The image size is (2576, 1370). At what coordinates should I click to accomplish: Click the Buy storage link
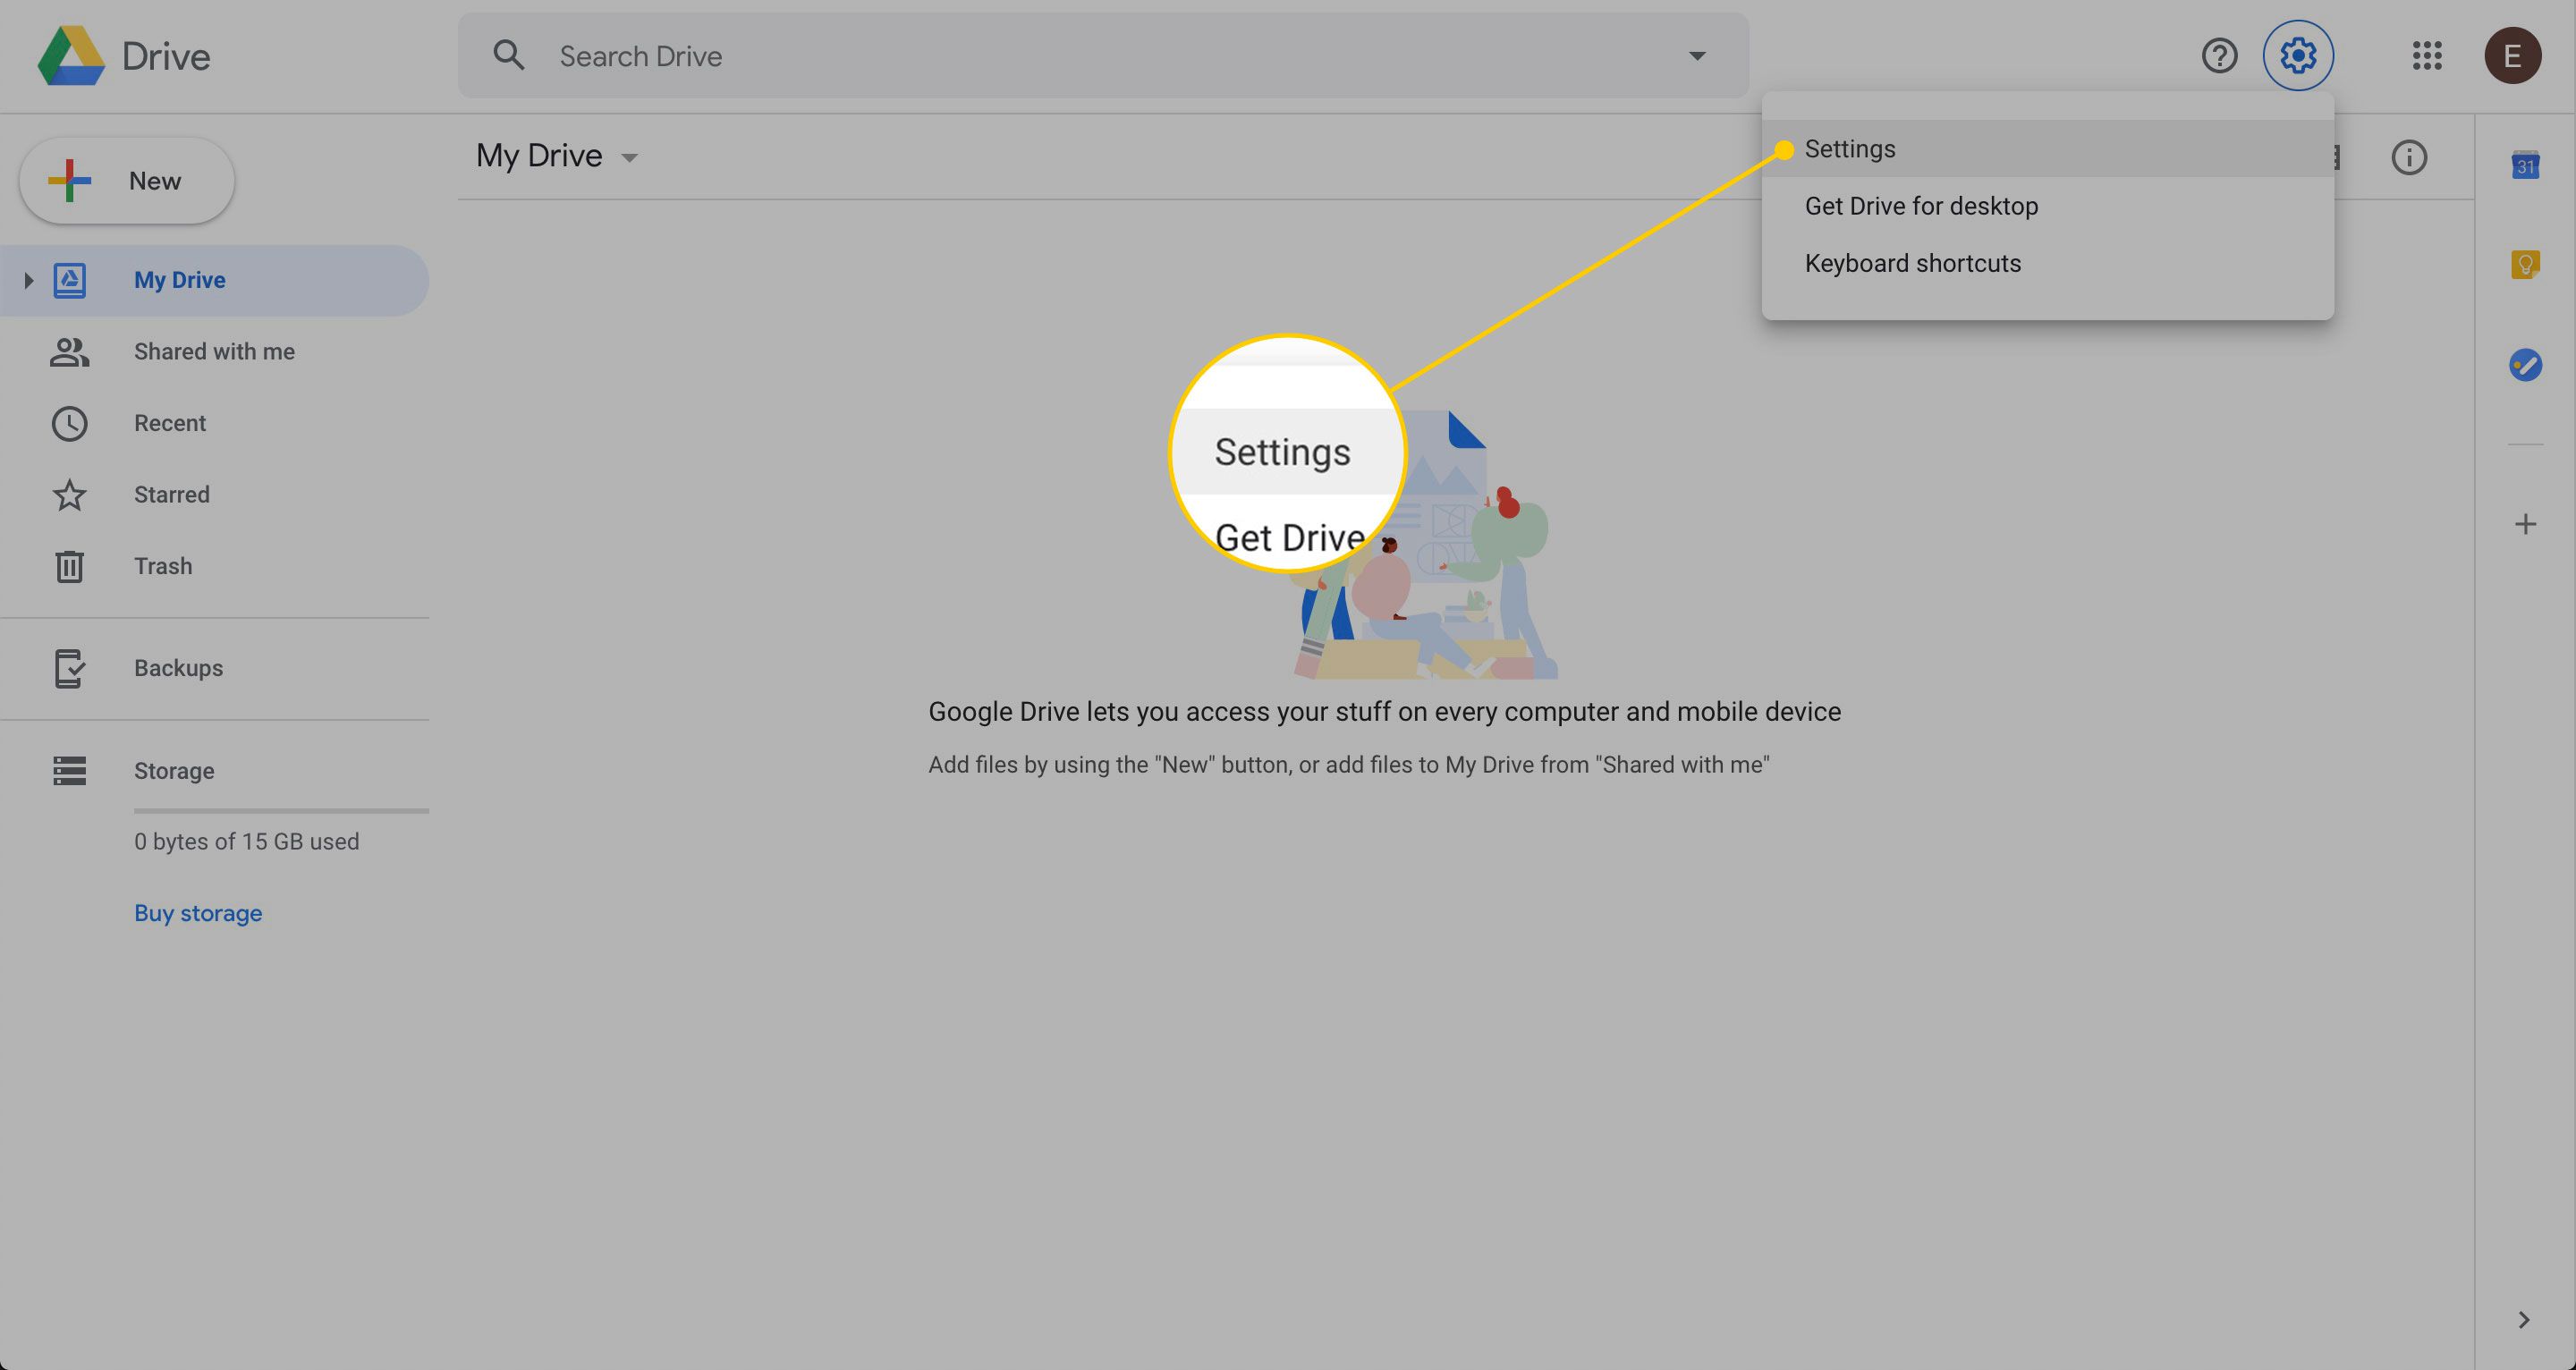point(198,913)
